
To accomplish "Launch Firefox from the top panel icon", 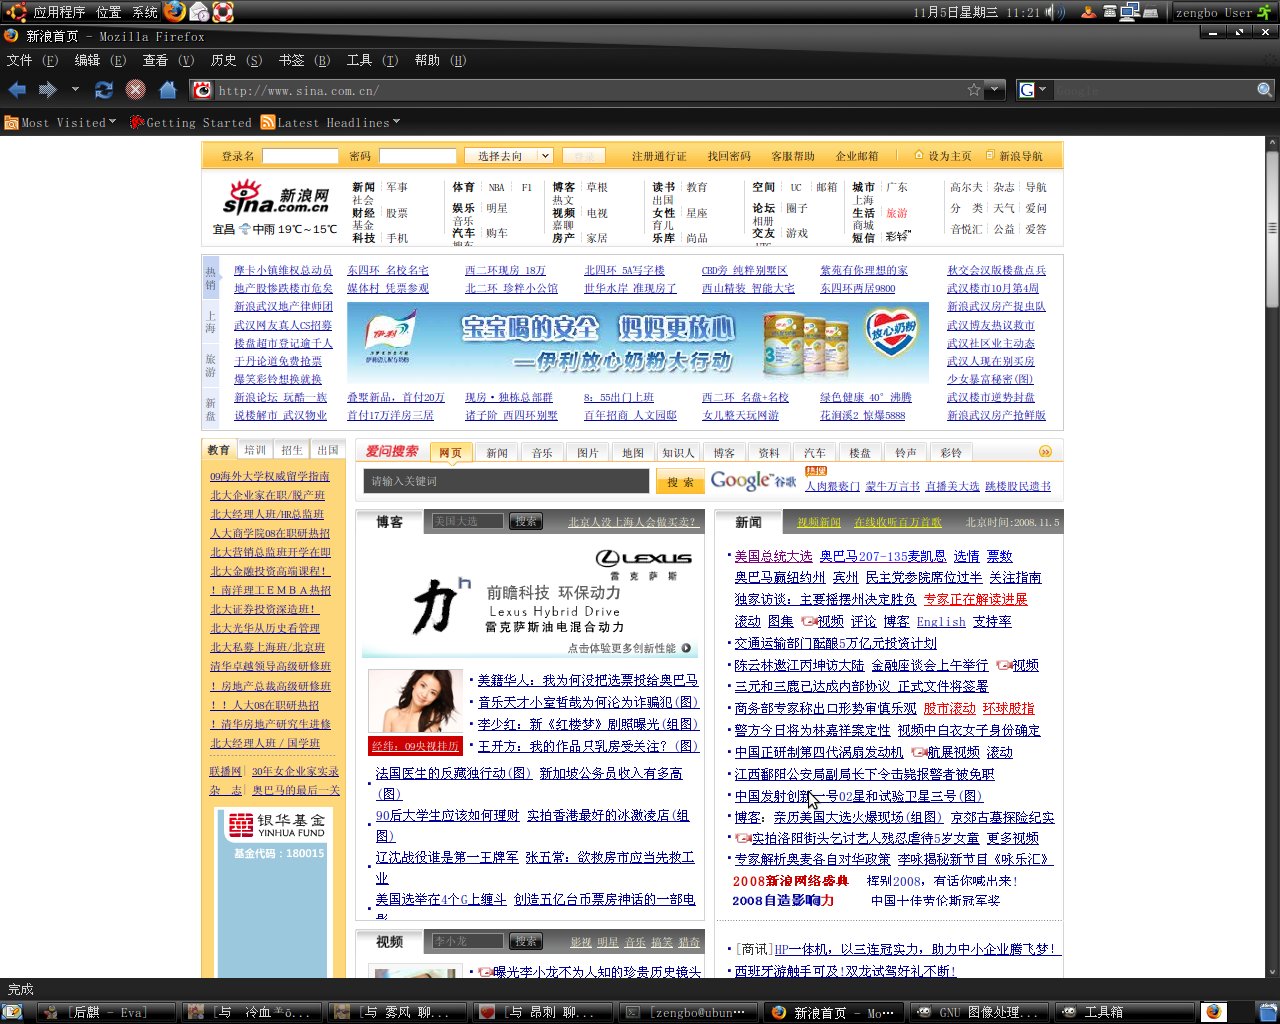I will pyautogui.click(x=175, y=12).
